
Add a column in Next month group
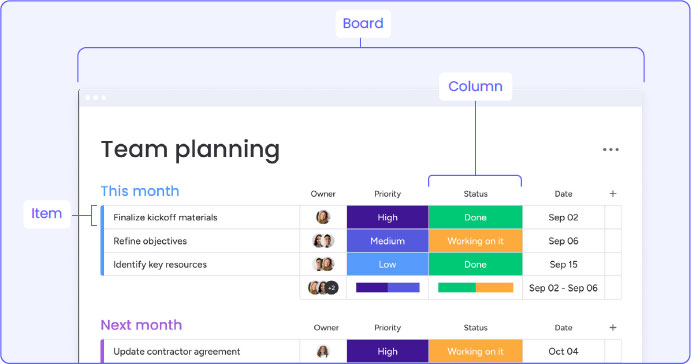coord(613,327)
